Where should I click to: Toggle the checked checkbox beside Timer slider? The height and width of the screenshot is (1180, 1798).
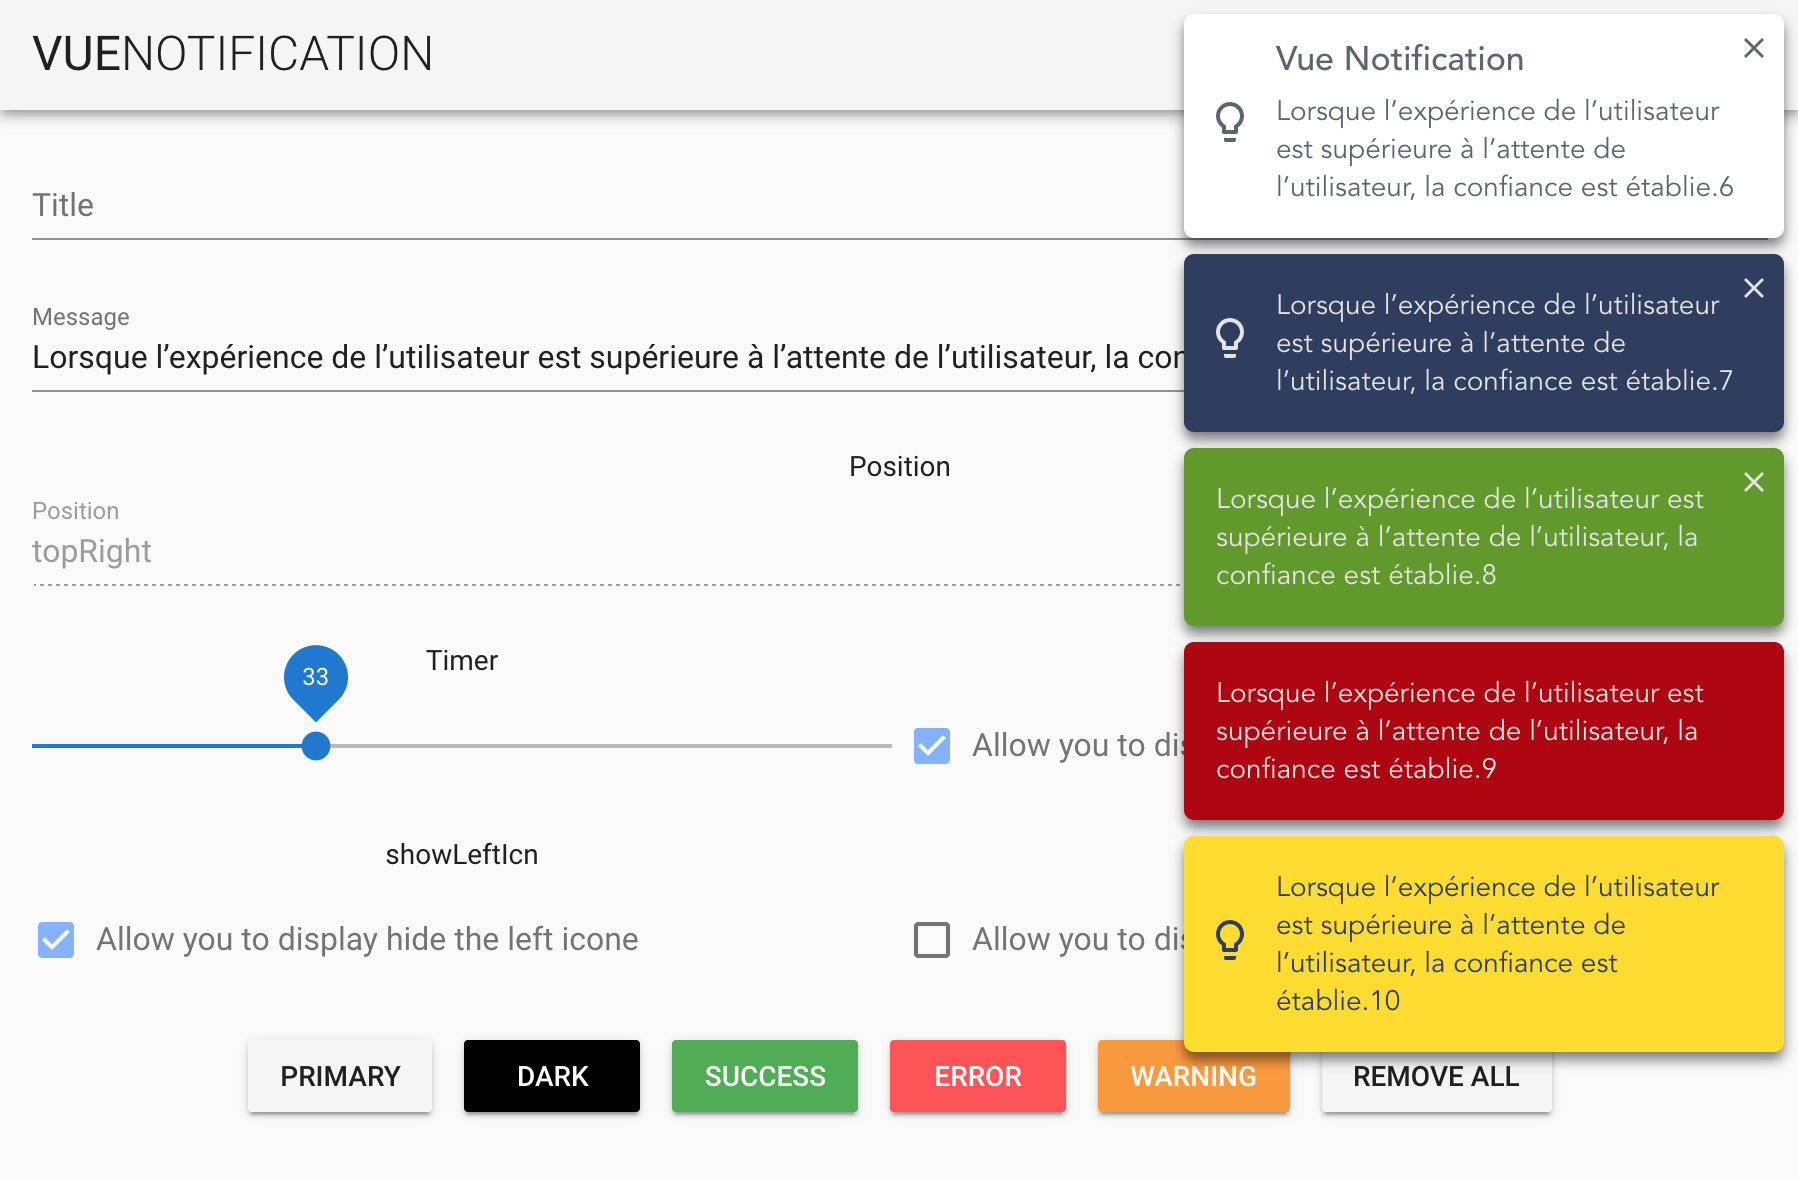(x=932, y=746)
